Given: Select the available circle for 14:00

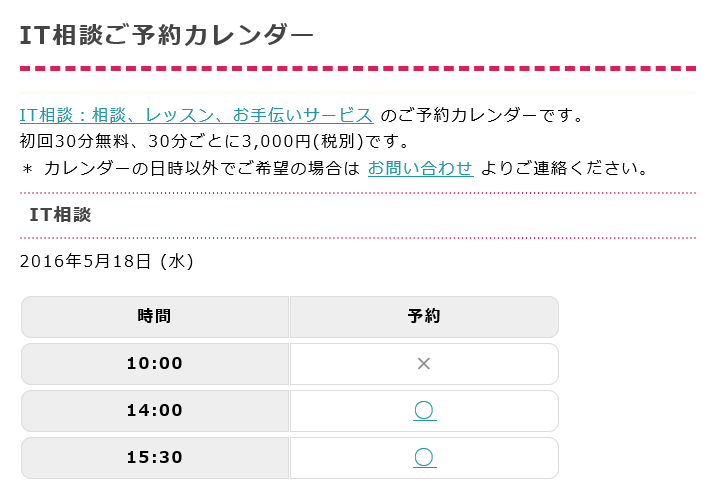Looking at the screenshot, I should [x=424, y=411].
